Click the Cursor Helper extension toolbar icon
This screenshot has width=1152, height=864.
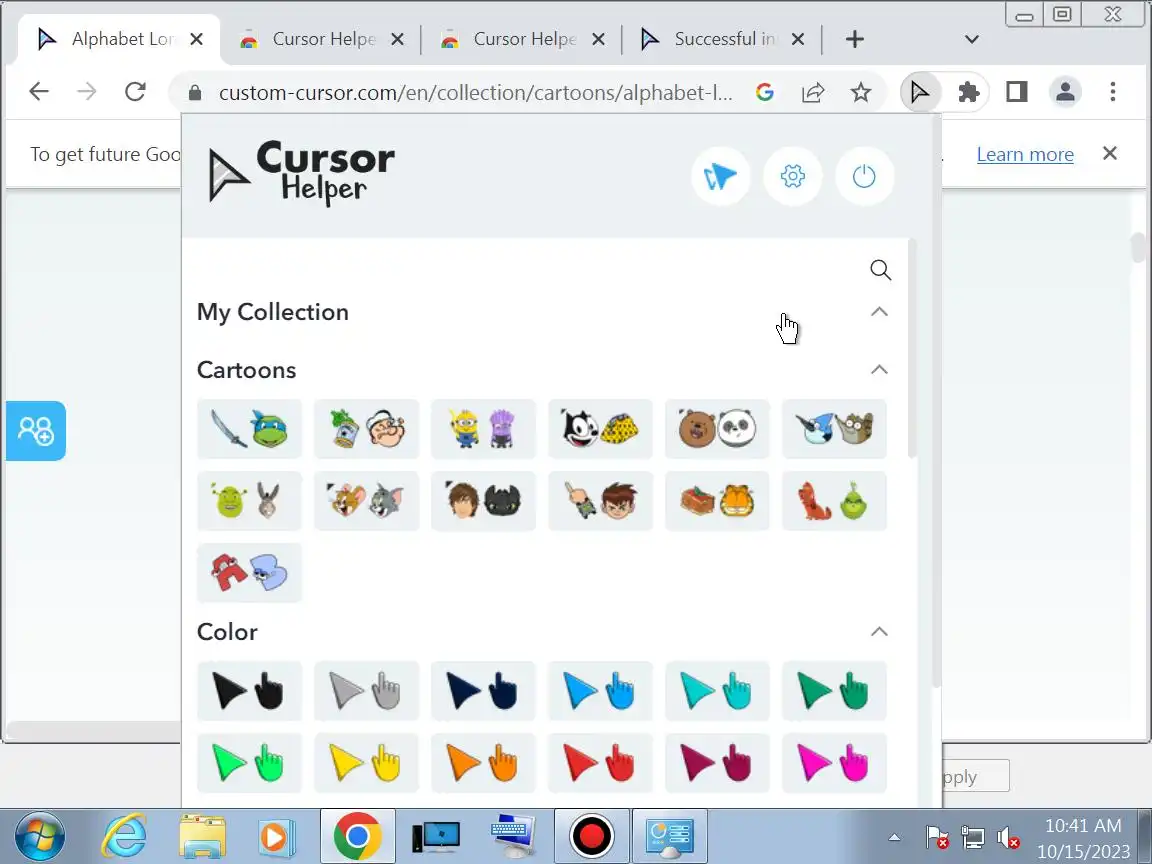pos(920,92)
